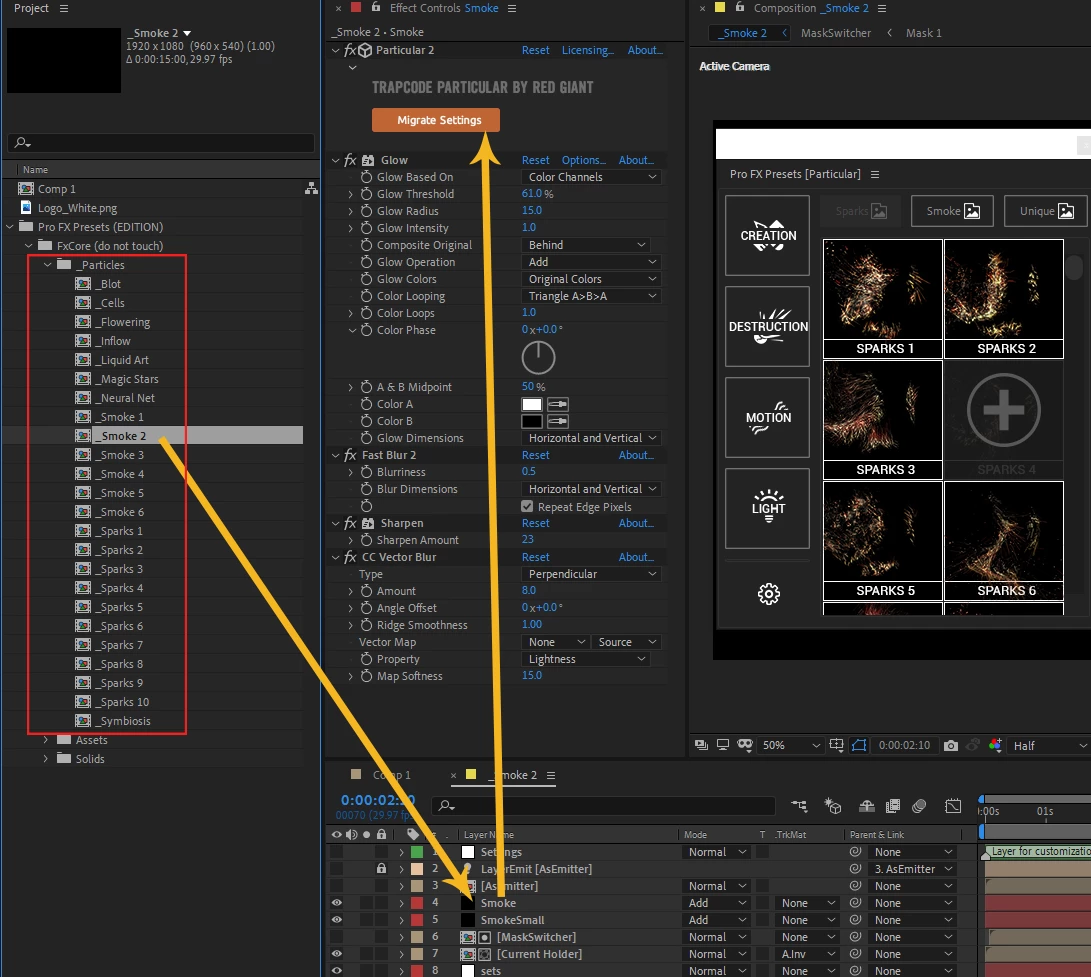
Task: Open Glow Based On dropdown
Action: pos(590,177)
